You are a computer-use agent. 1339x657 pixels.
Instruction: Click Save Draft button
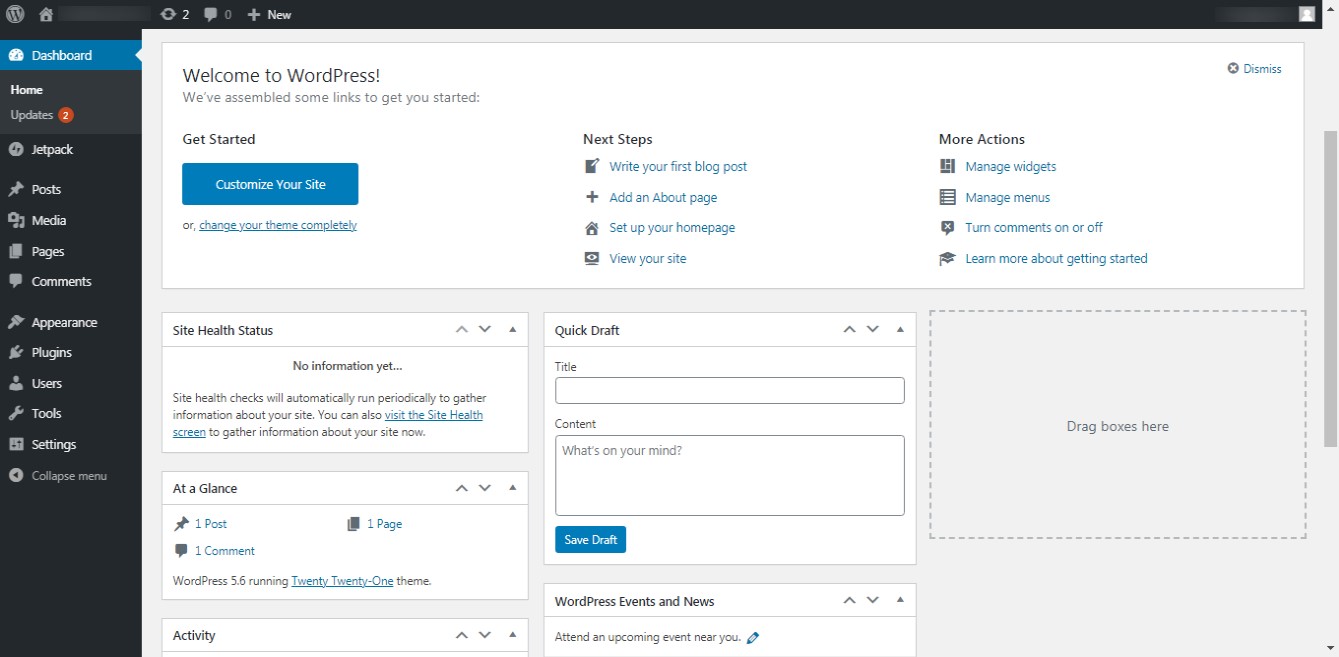point(590,539)
